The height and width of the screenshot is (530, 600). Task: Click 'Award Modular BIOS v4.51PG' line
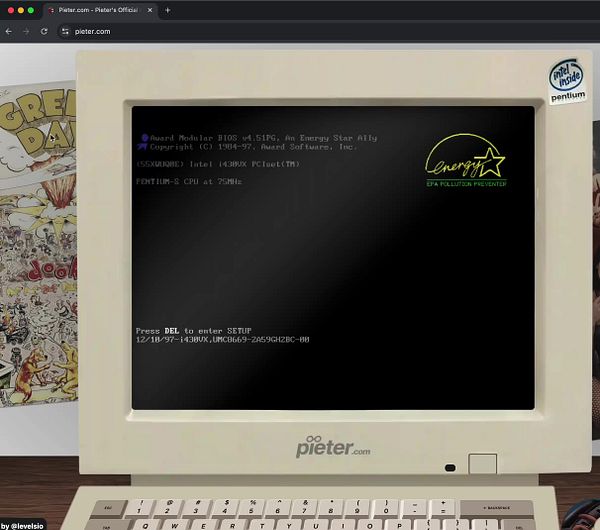coord(263,138)
